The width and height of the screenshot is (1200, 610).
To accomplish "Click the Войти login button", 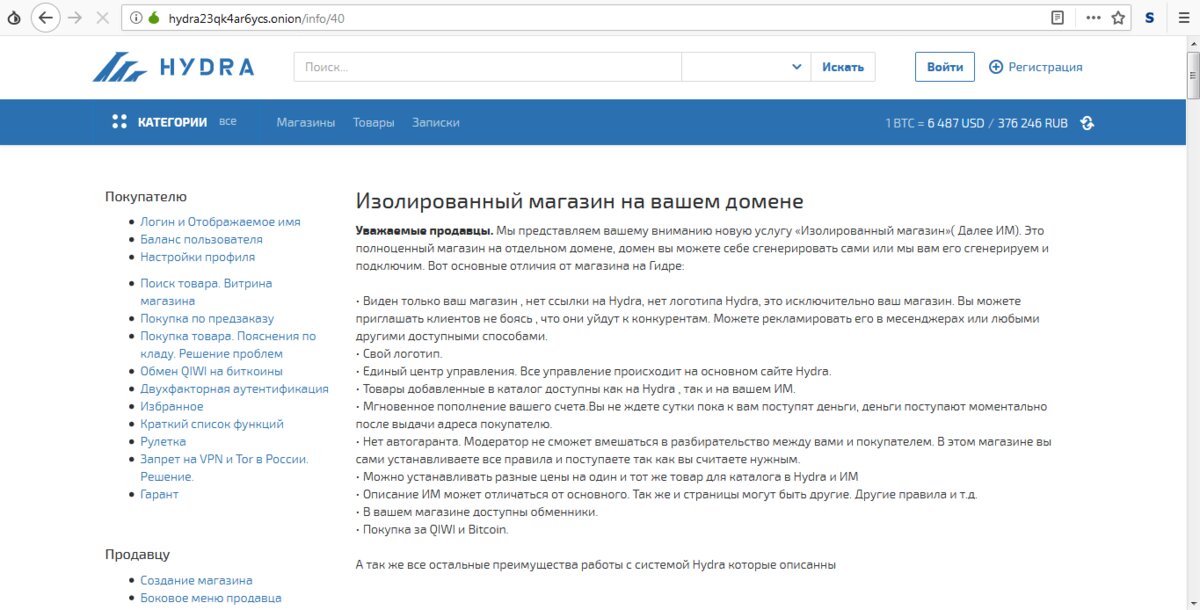I will click(945, 67).
